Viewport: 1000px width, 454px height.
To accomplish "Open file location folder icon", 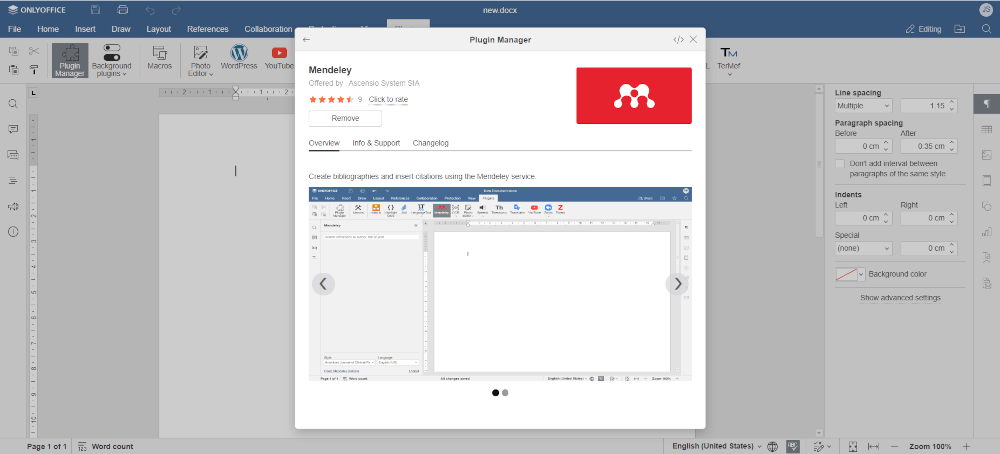I will (959, 29).
